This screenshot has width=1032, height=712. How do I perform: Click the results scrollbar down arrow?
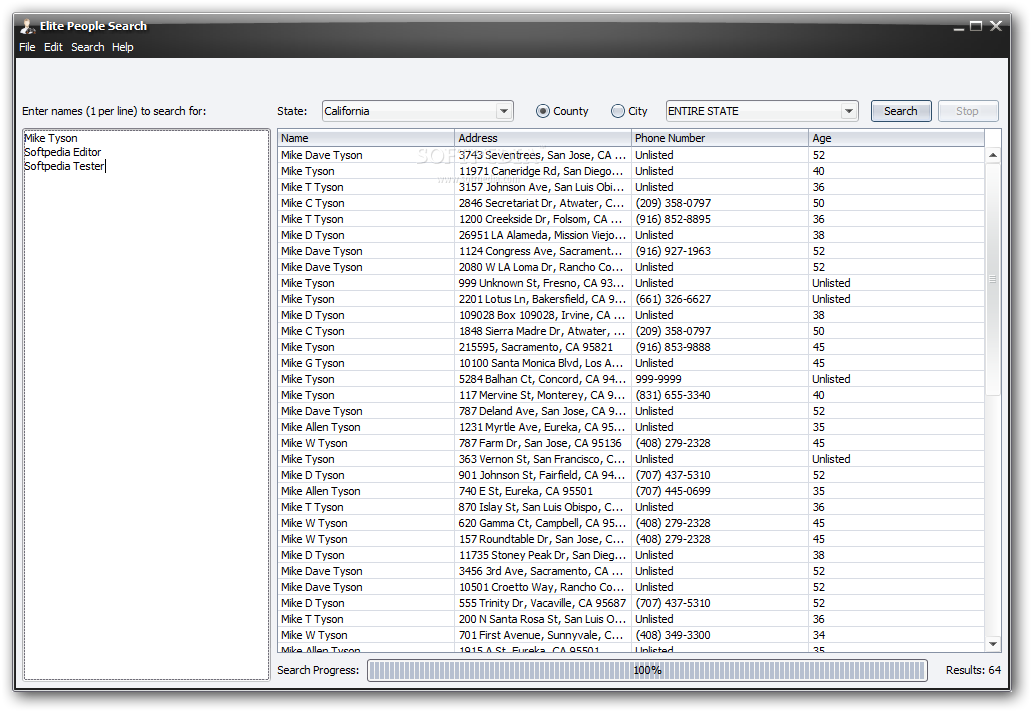point(993,644)
